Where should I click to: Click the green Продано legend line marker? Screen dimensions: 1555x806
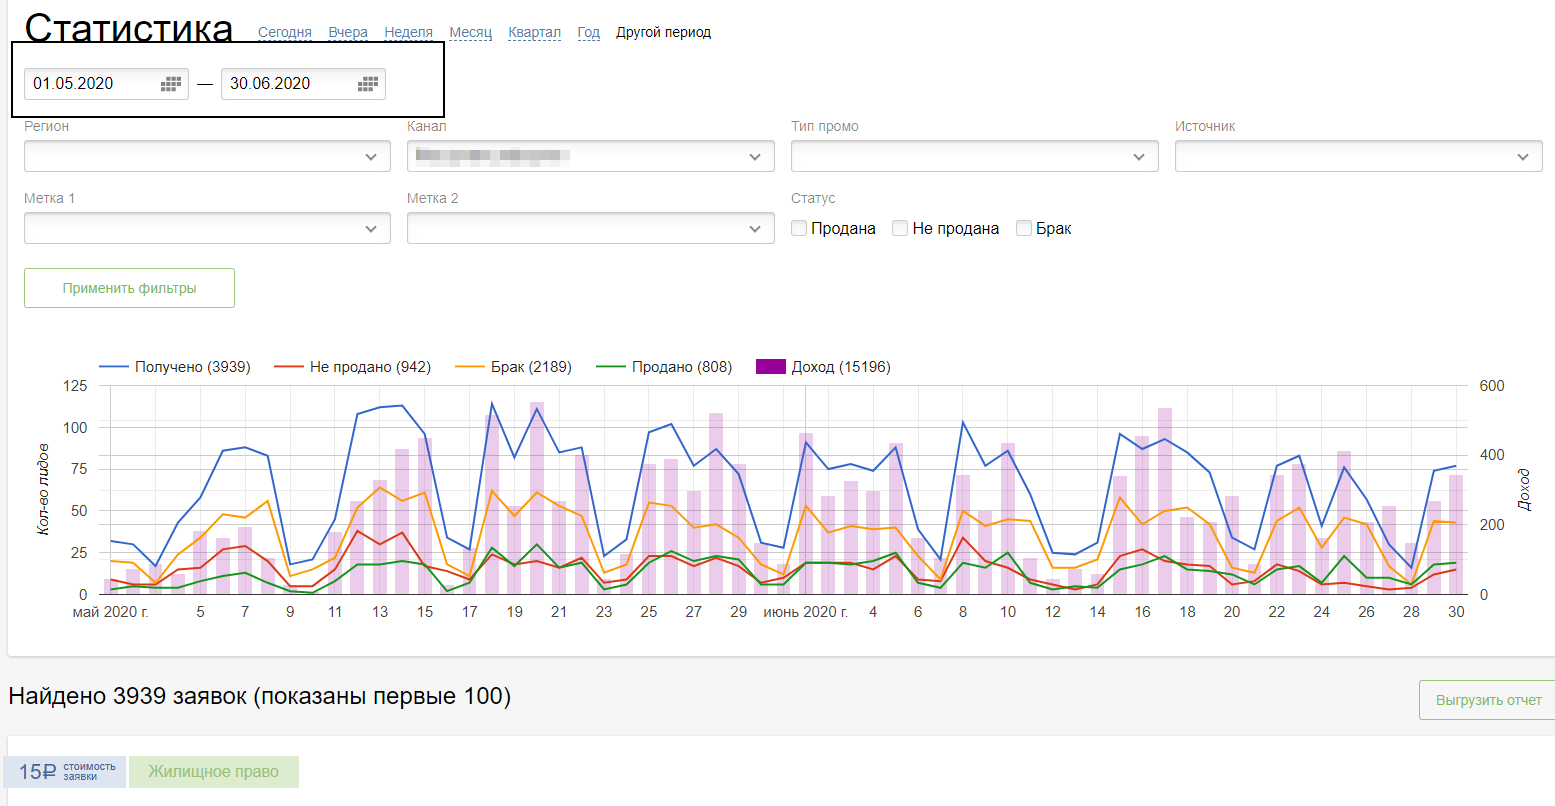click(611, 367)
